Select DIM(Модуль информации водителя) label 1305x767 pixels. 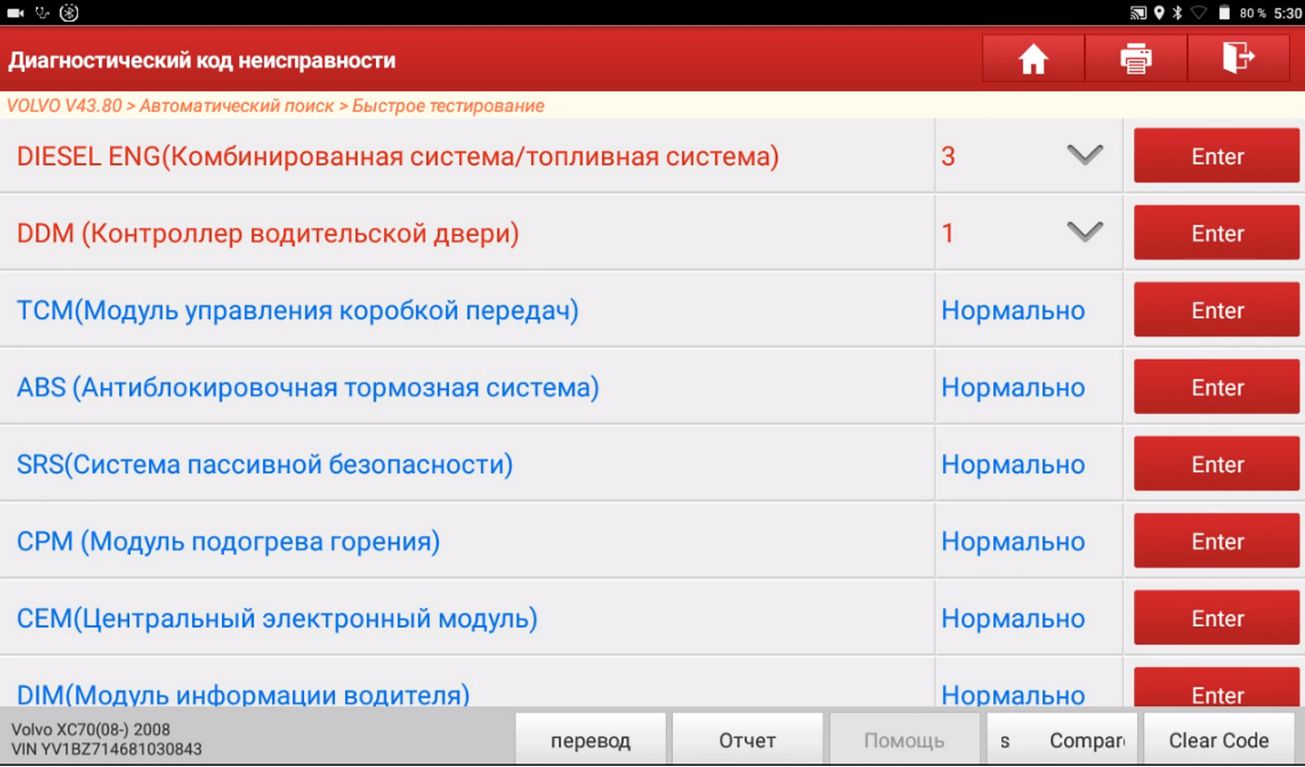coord(243,693)
